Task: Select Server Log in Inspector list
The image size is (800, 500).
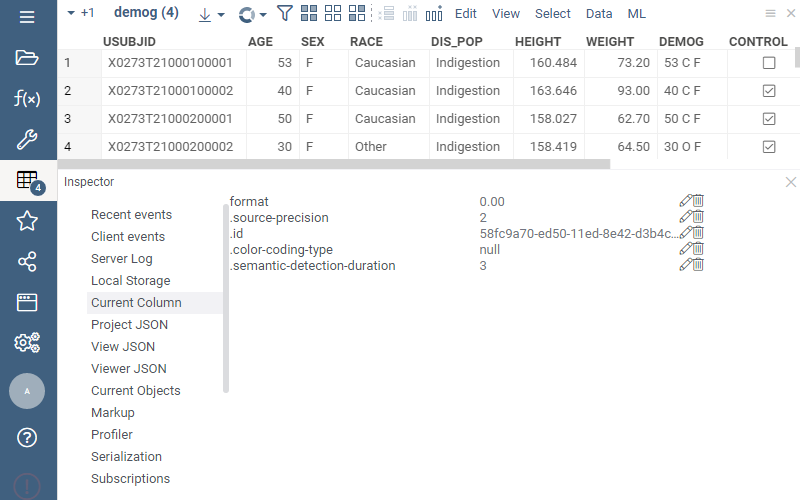Action: (x=121, y=259)
